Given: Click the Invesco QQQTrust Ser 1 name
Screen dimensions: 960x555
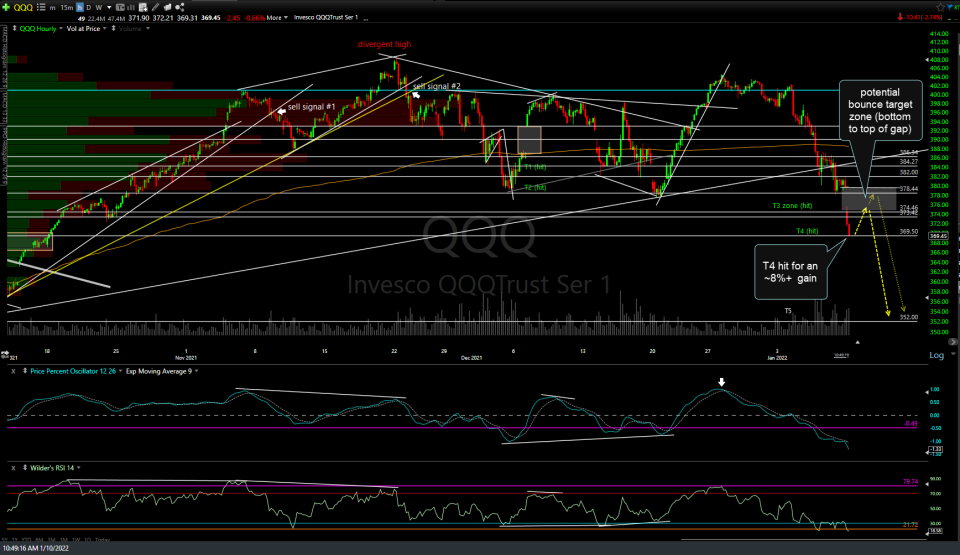Looking at the screenshot, I should 326,18.
